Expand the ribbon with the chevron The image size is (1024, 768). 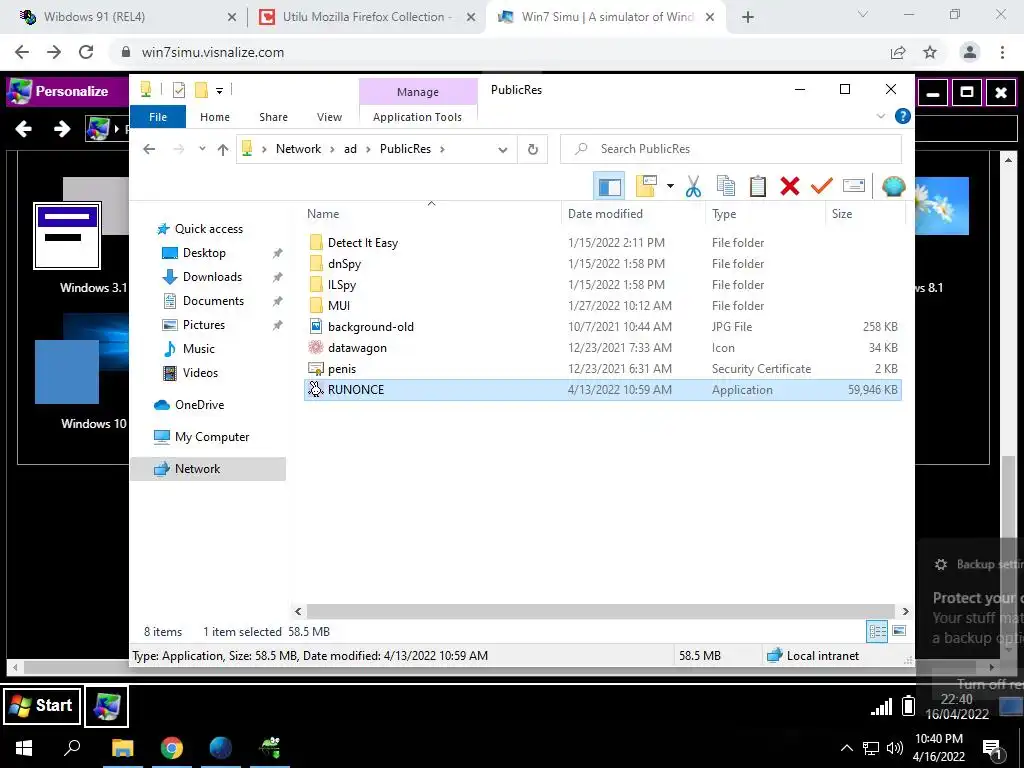(x=880, y=116)
